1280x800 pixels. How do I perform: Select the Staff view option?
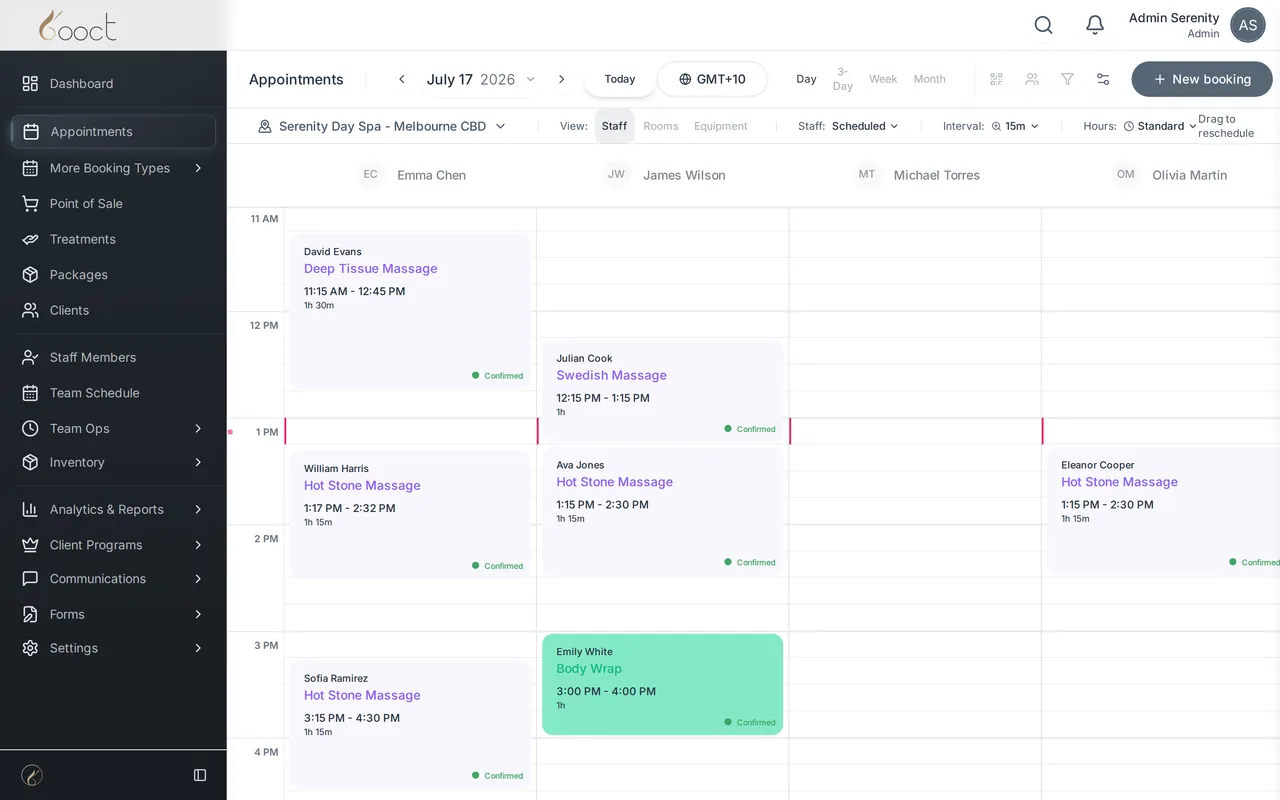pyautogui.click(x=614, y=126)
